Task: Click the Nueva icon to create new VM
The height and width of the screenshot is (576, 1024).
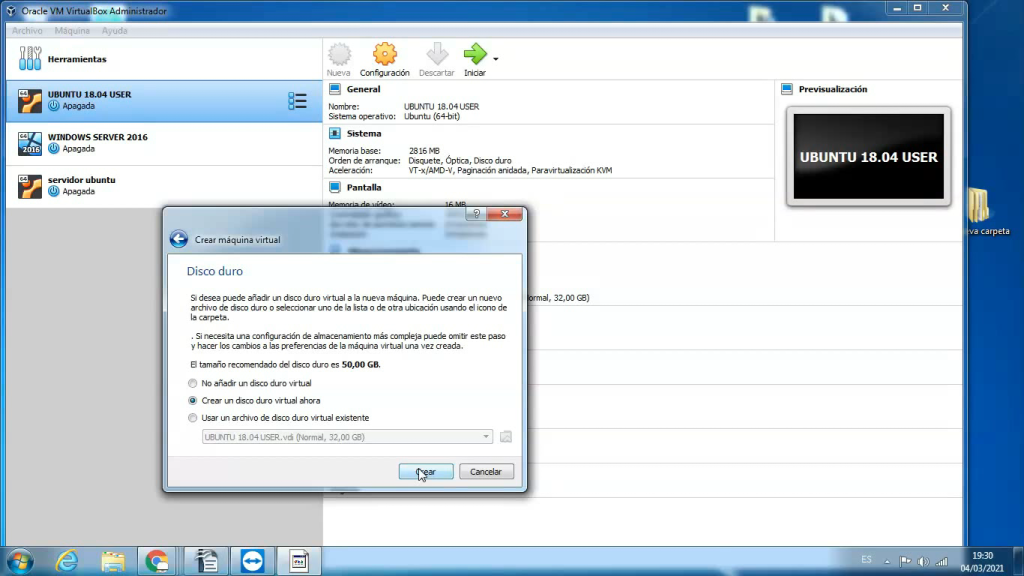Action: [x=340, y=57]
